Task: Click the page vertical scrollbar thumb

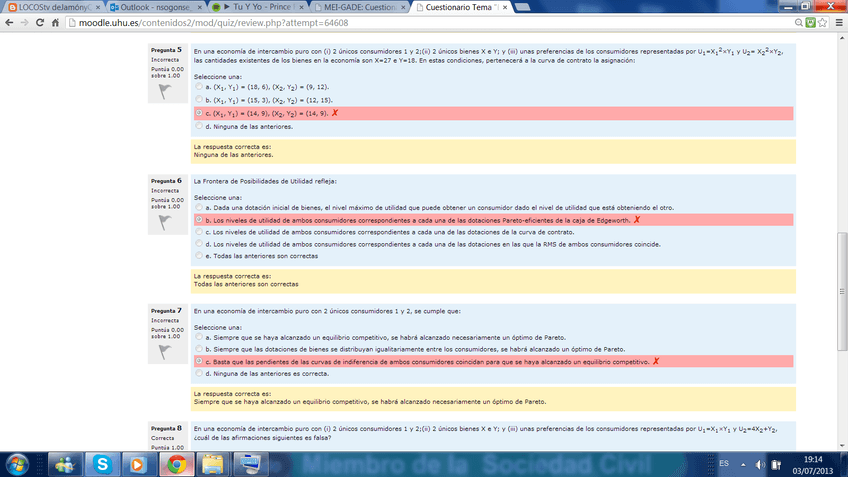Action: click(842, 291)
